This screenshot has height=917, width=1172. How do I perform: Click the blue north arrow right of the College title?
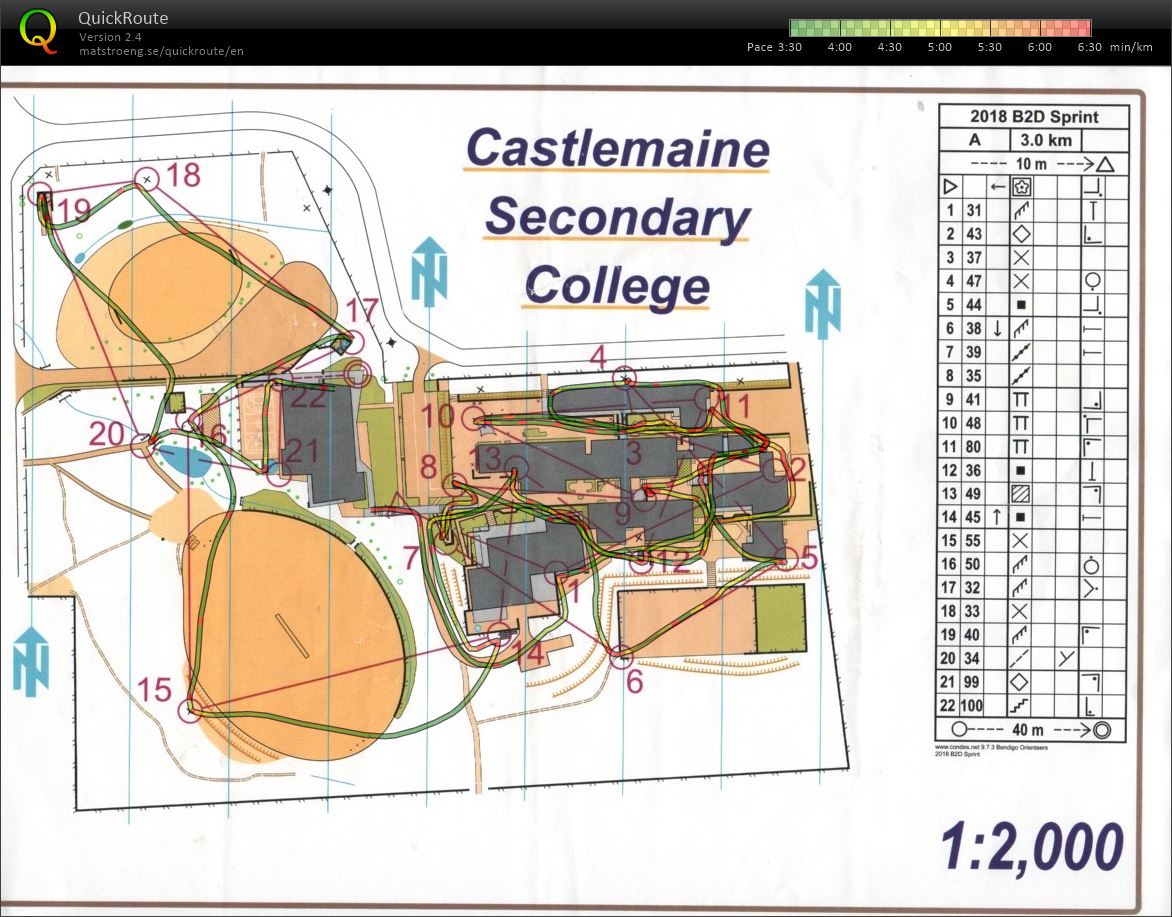pyautogui.click(x=822, y=303)
